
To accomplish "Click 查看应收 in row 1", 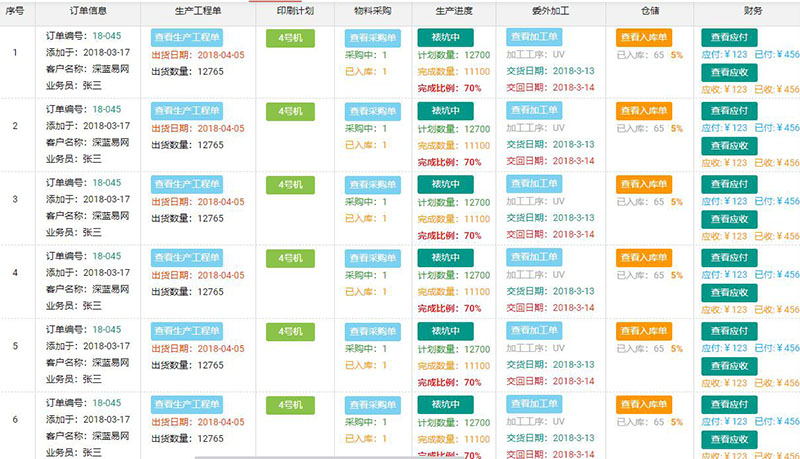I will coord(729,72).
